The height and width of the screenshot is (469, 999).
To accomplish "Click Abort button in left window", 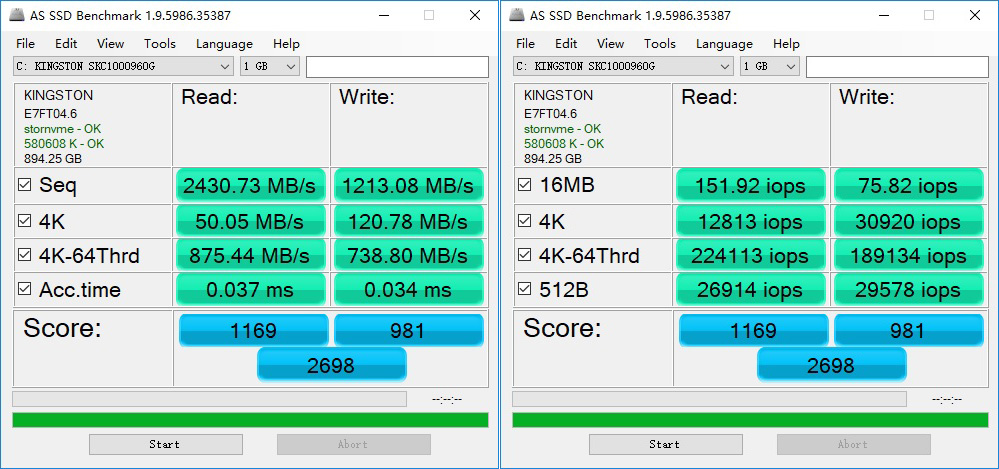I will pyautogui.click(x=354, y=444).
